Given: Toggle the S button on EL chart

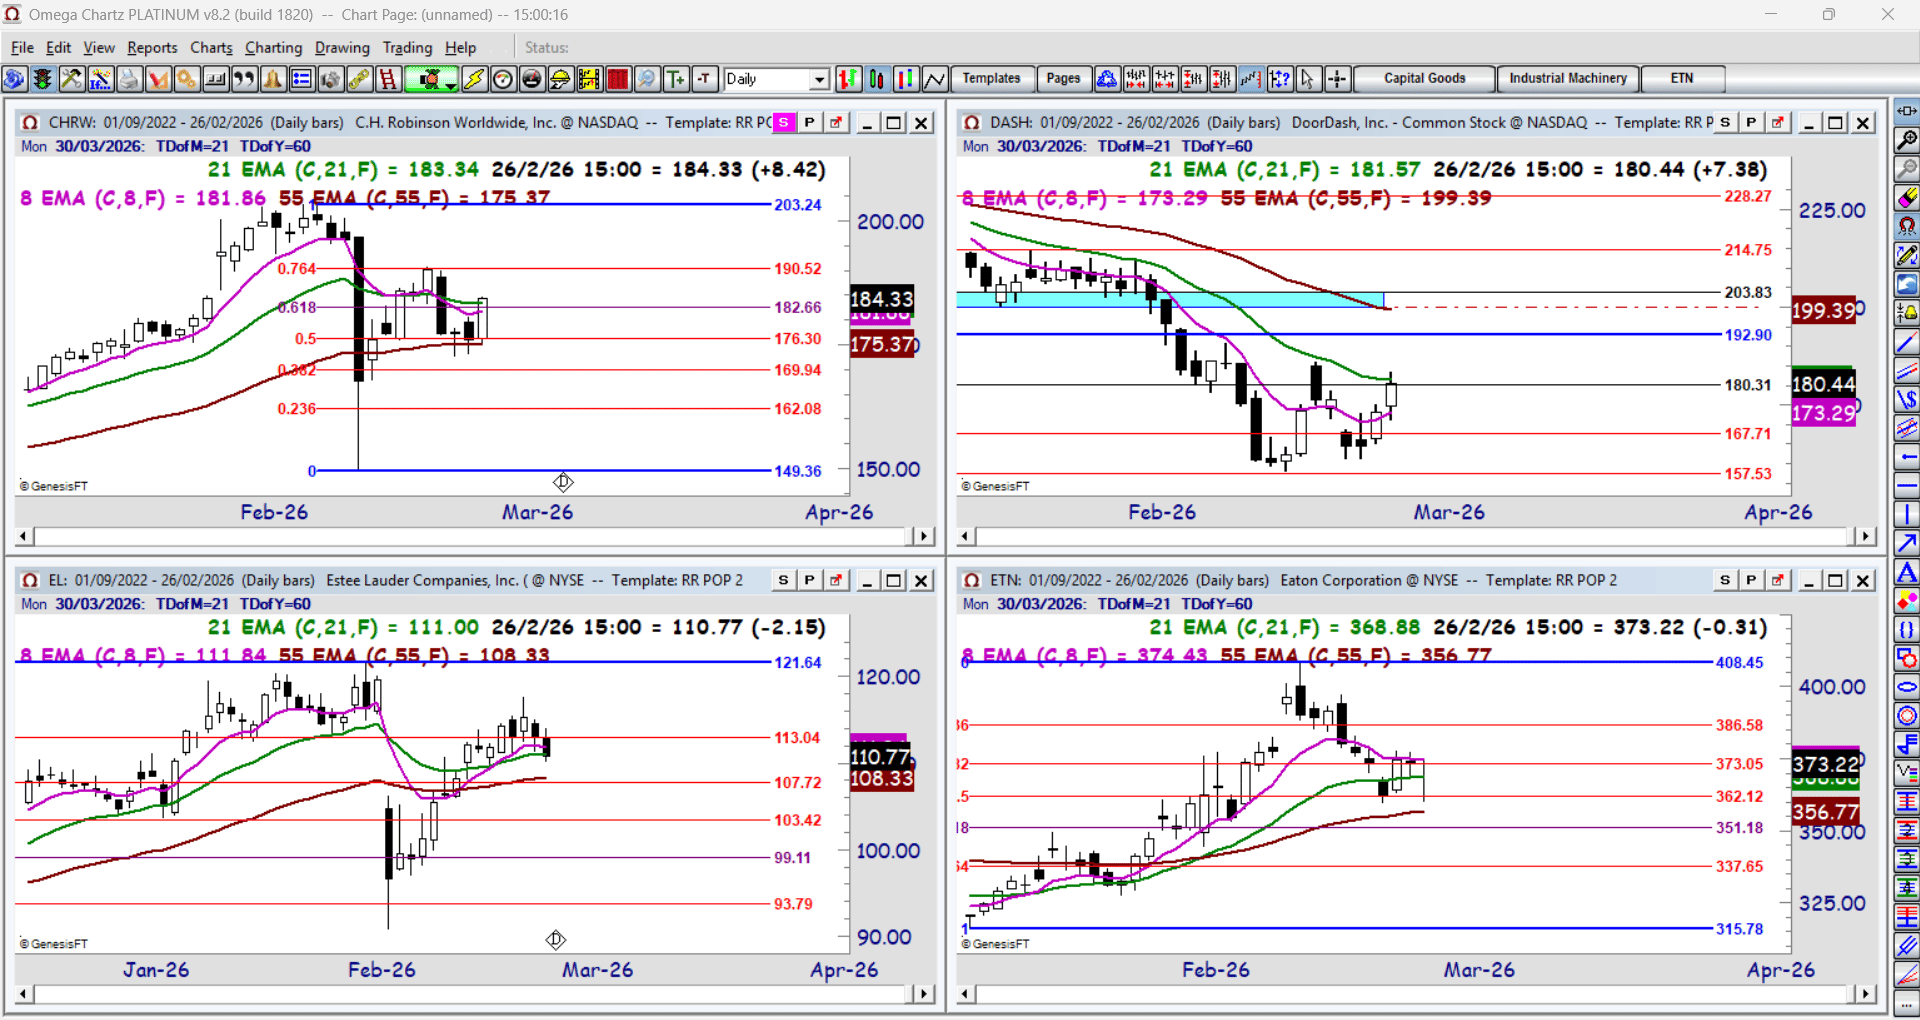Looking at the screenshot, I should (783, 580).
